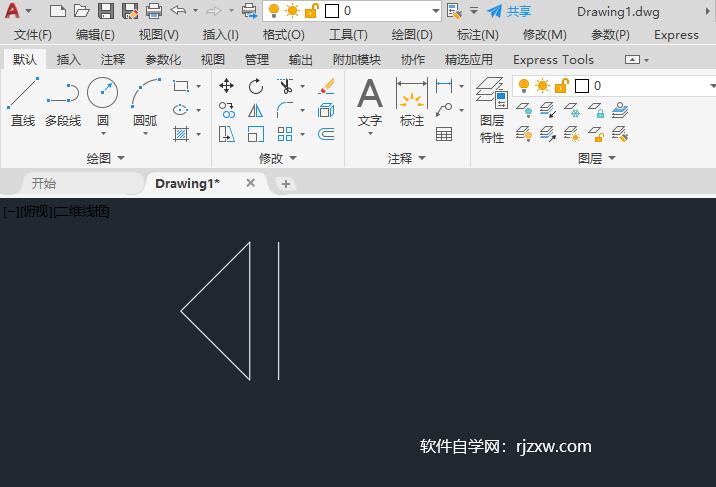Expand the Layers (图层) panel
The height and width of the screenshot is (487, 716).
click(x=597, y=158)
